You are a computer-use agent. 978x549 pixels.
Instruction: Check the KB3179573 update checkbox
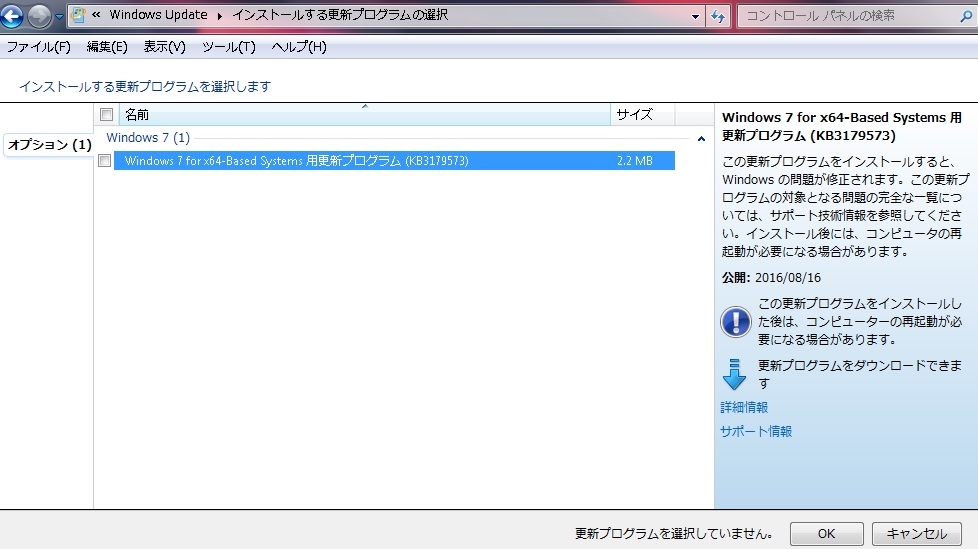(105, 161)
